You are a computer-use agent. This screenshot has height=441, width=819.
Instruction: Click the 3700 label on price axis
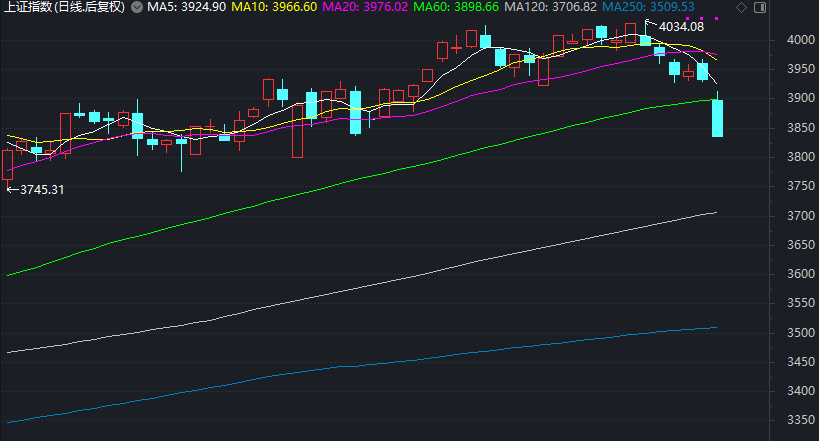(799, 216)
